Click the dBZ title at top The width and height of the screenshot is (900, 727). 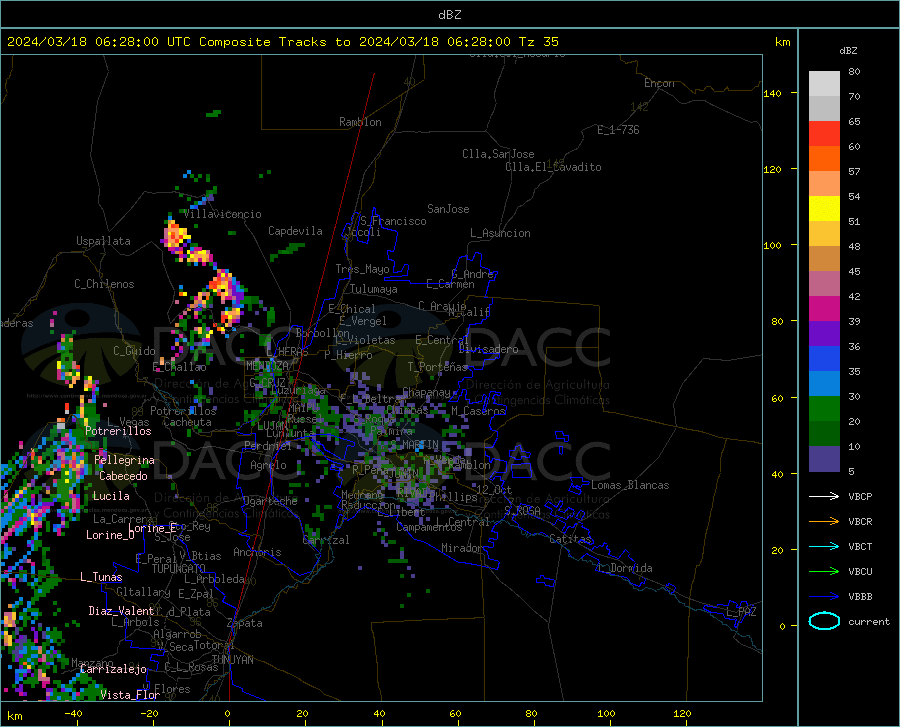pyautogui.click(x=449, y=15)
